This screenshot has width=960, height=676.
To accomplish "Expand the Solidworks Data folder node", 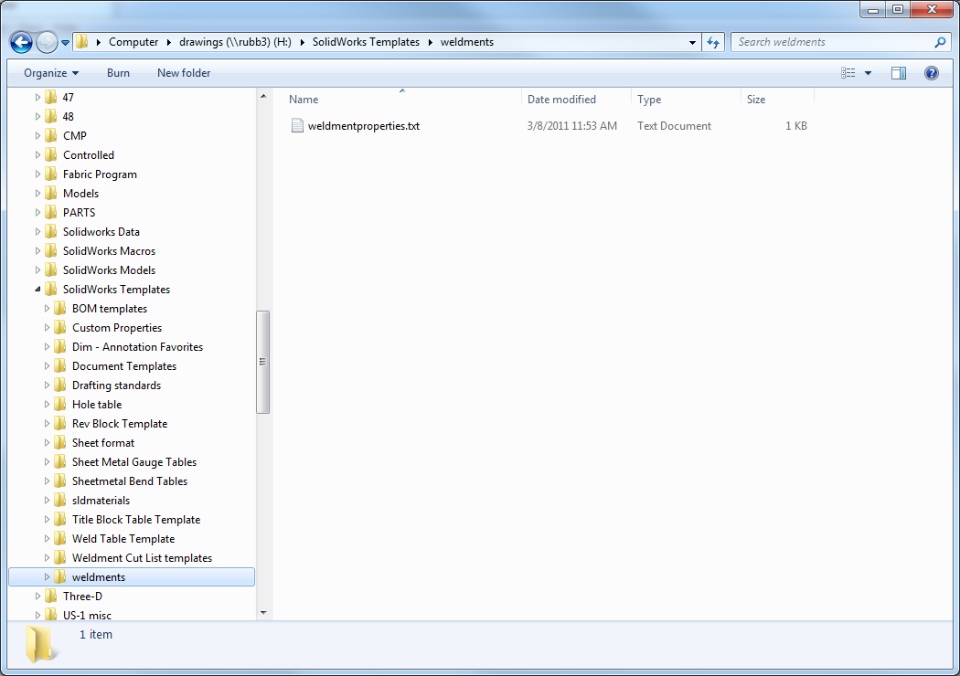I will point(37,231).
